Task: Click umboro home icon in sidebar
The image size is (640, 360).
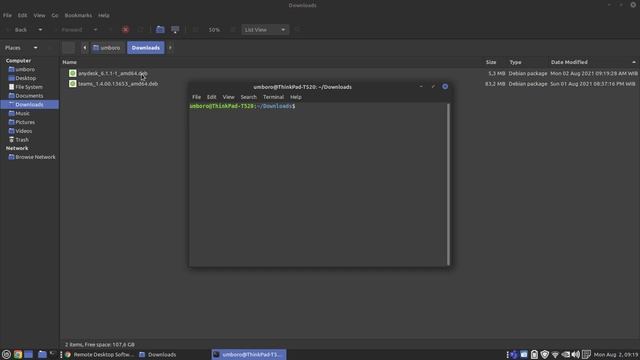Action: [x=11, y=69]
